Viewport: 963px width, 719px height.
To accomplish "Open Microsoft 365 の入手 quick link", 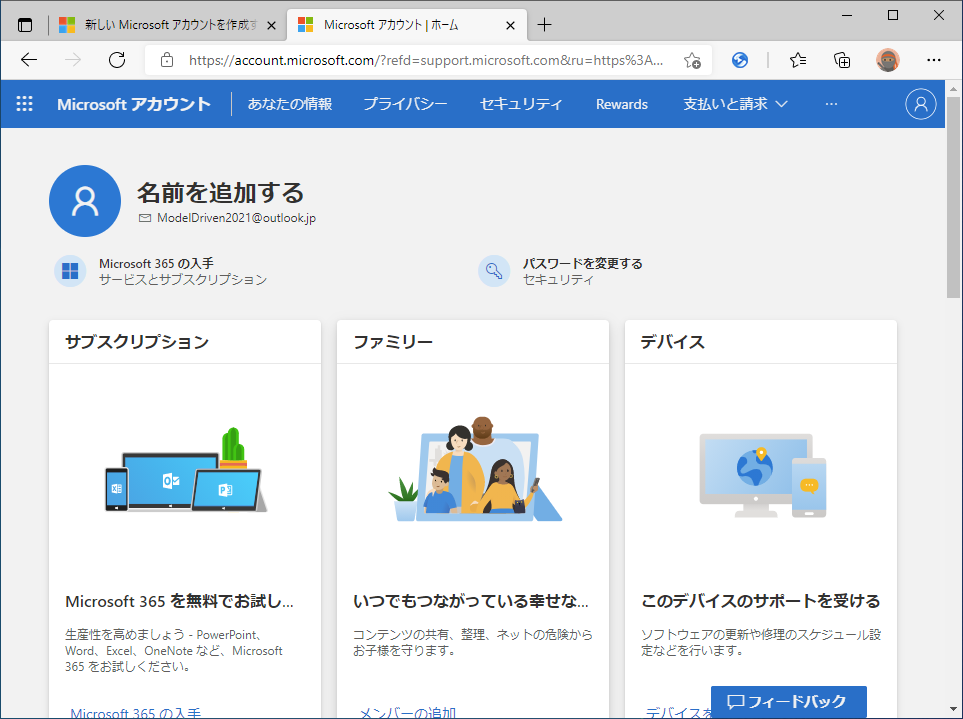I will pos(157,263).
